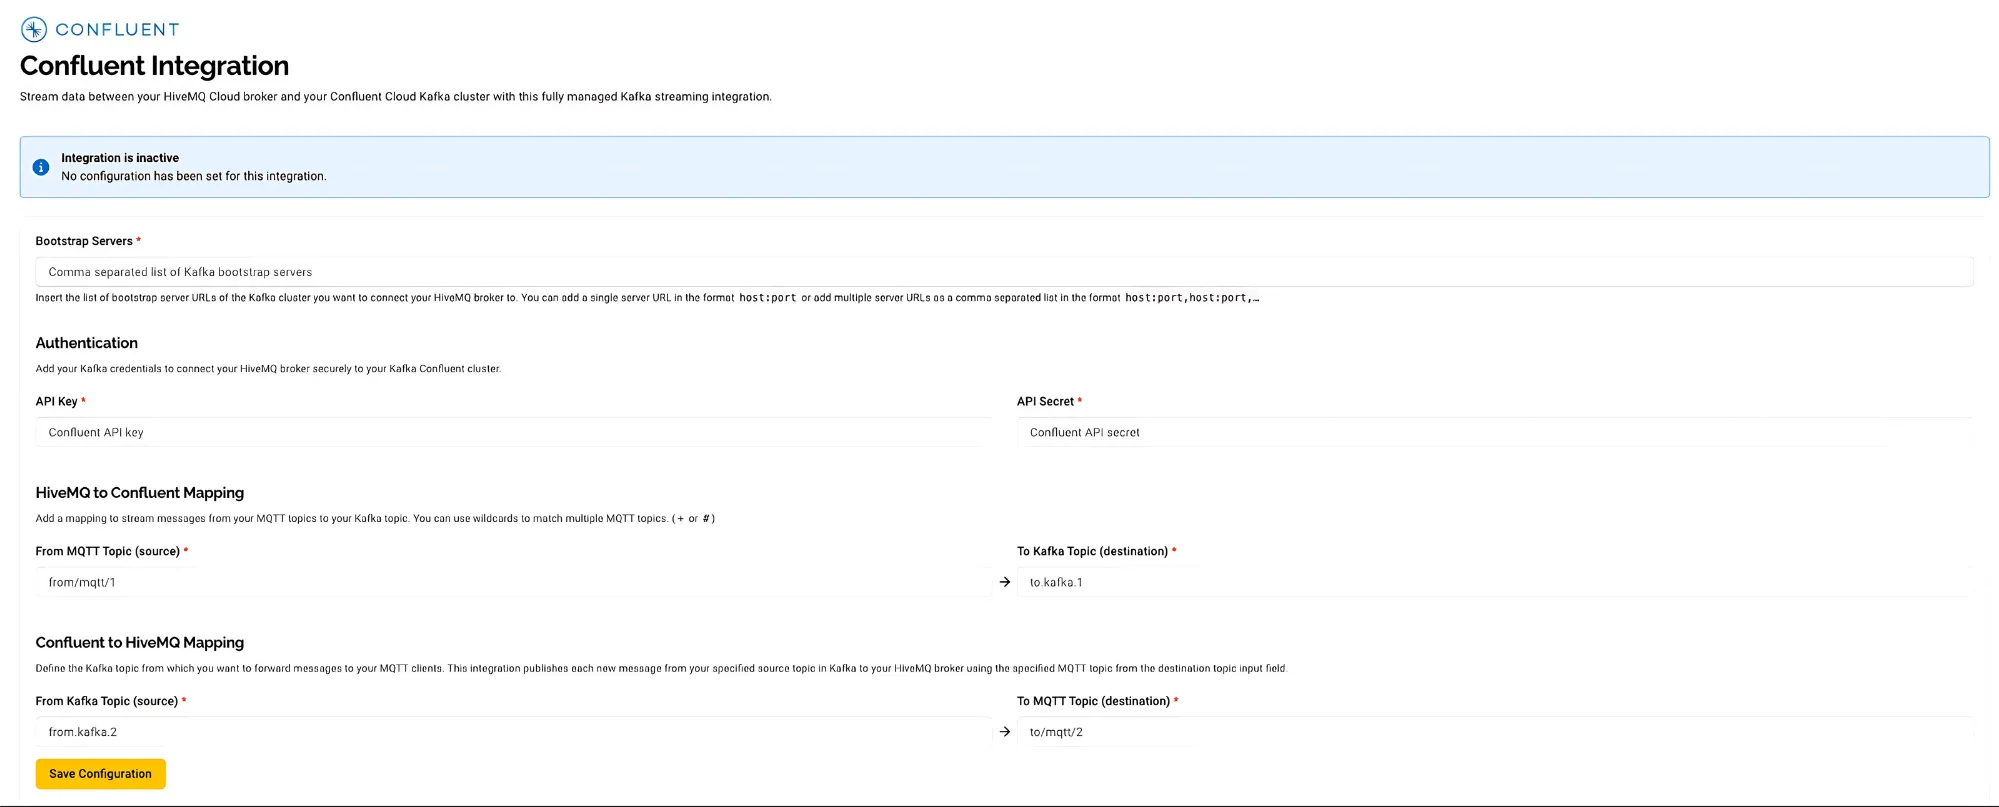Edit the To Kafka Topic destination field

[x=1495, y=582]
